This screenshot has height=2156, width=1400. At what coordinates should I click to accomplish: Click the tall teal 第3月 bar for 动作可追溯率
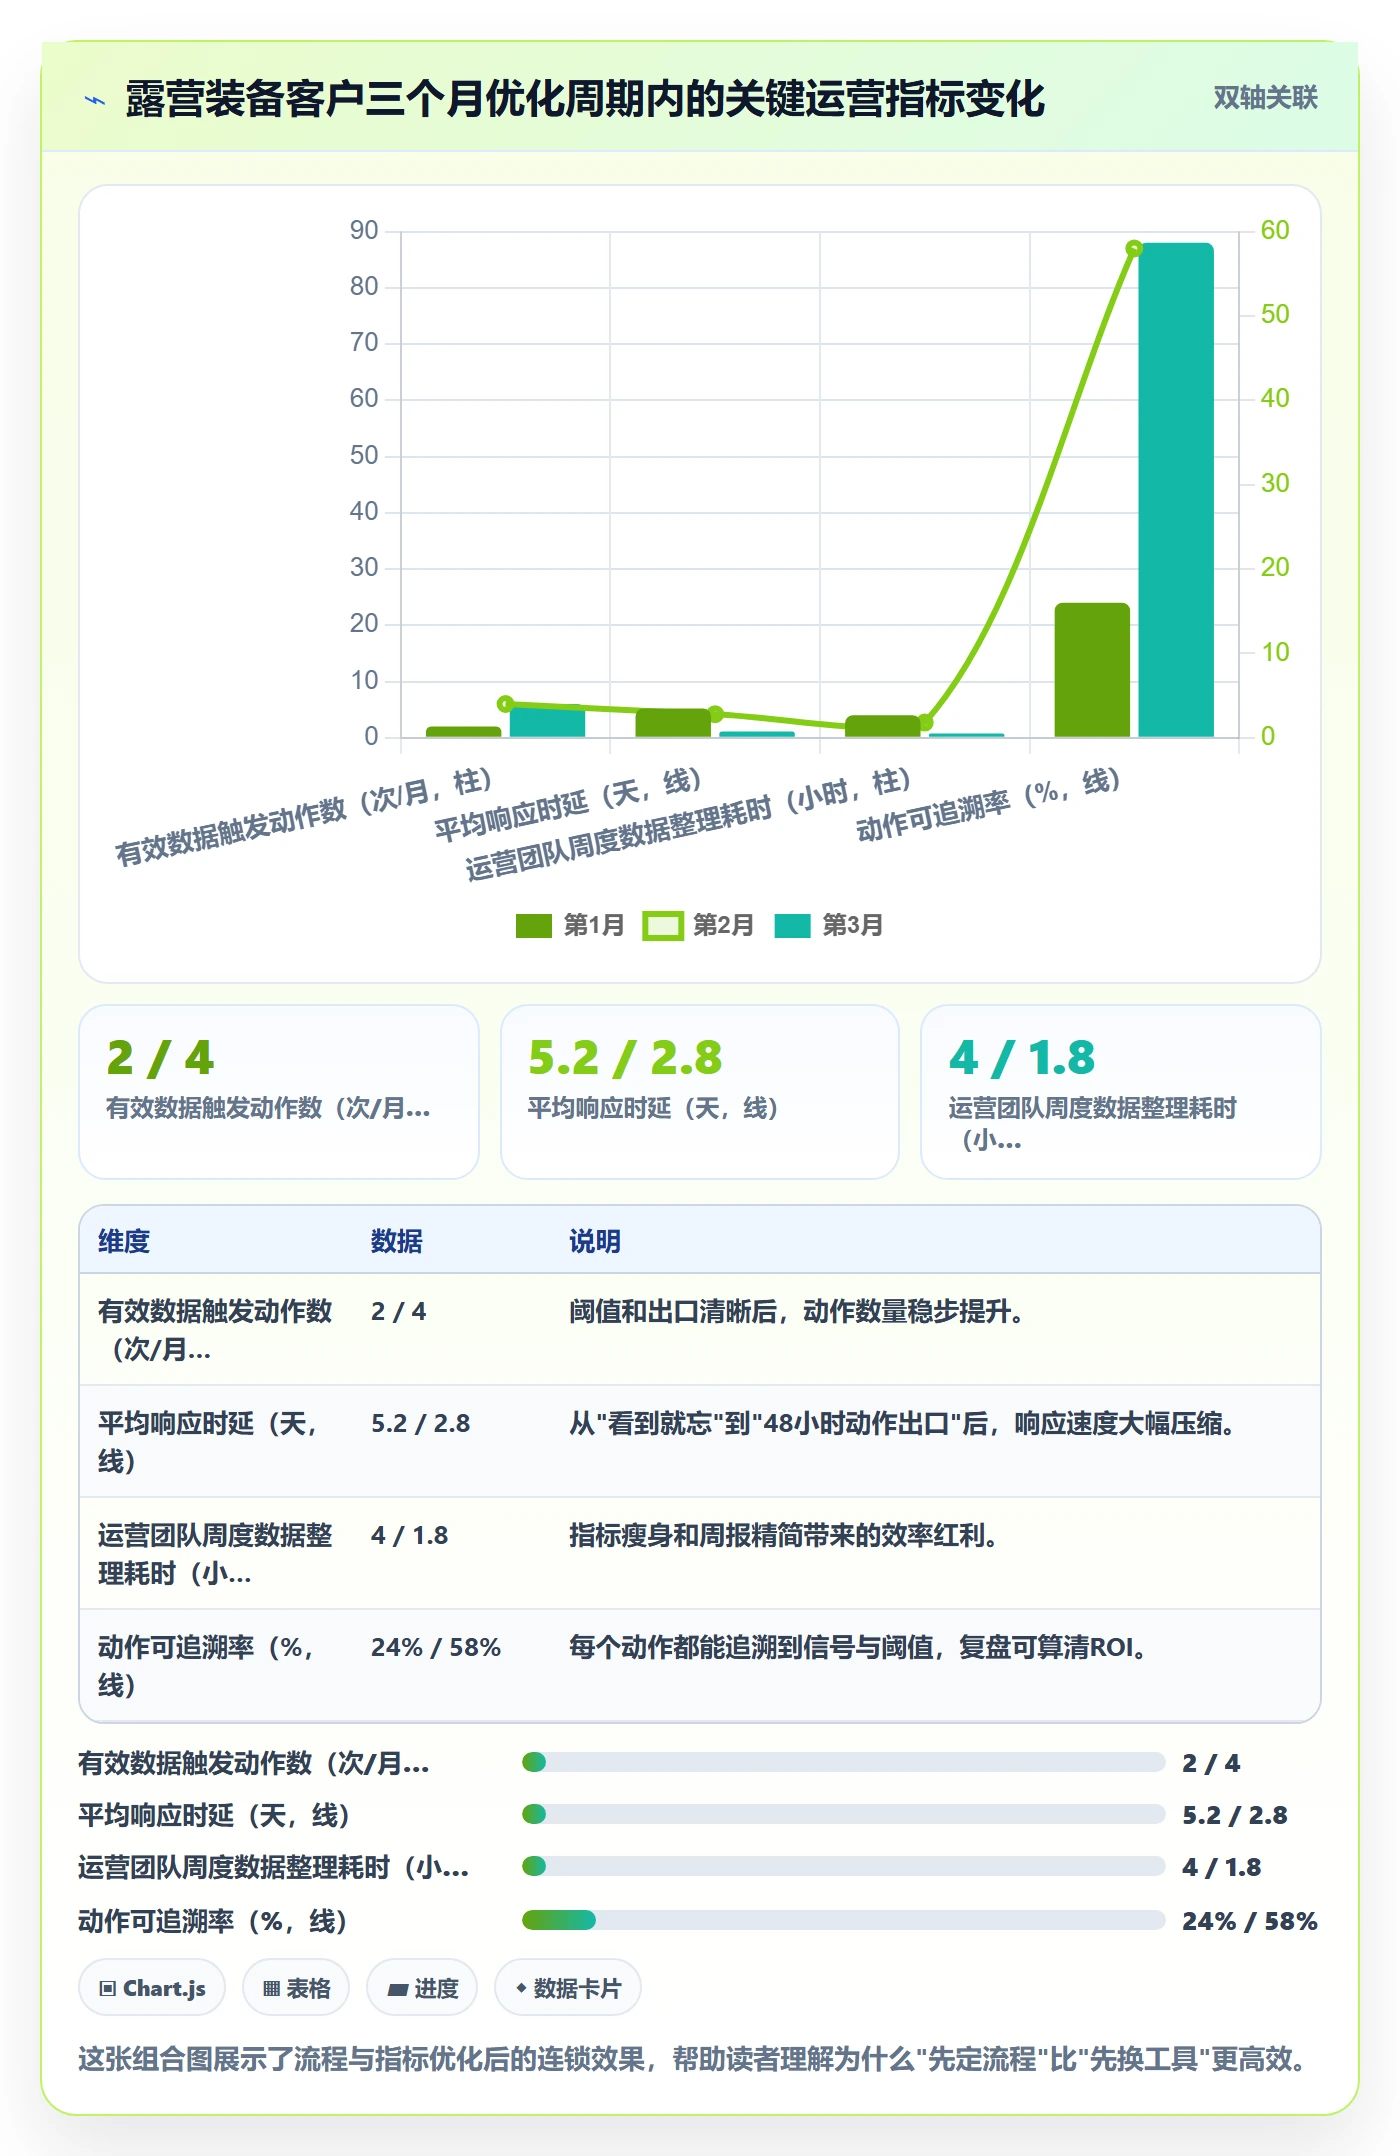(x=1176, y=490)
